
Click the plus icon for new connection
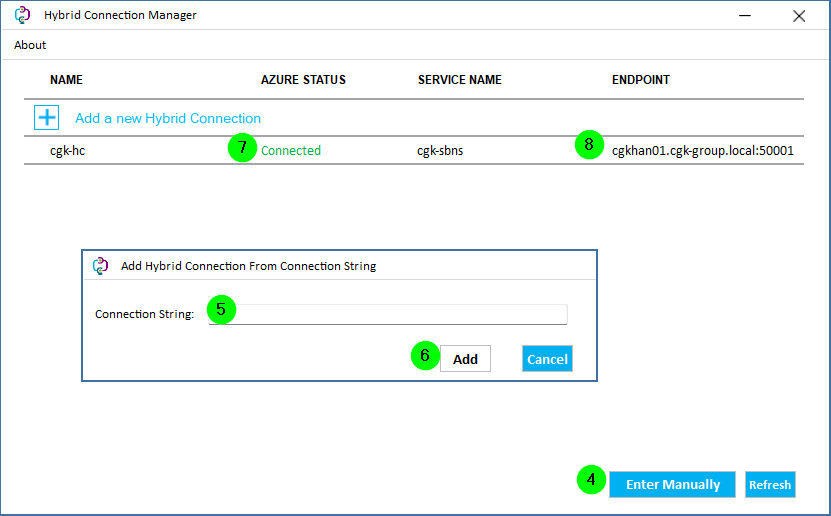coord(47,118)
